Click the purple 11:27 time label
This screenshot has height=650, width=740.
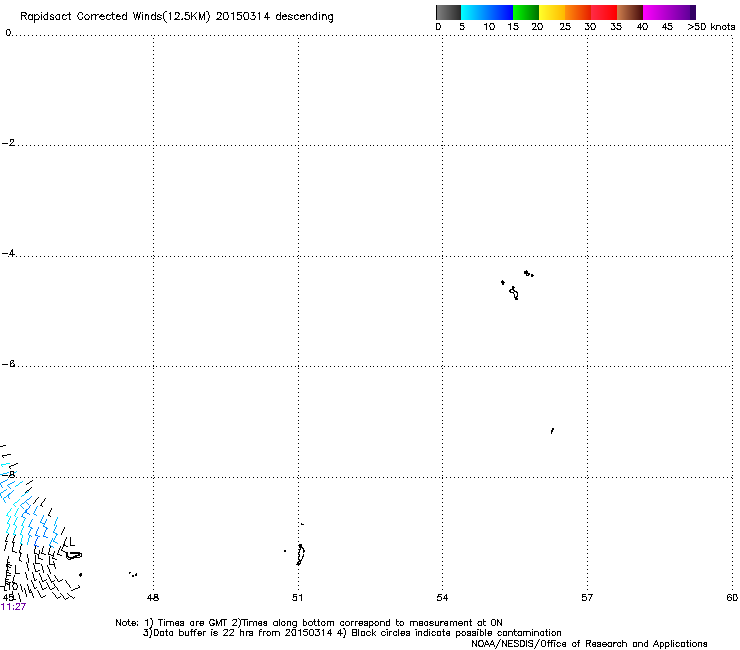point(13,607)
